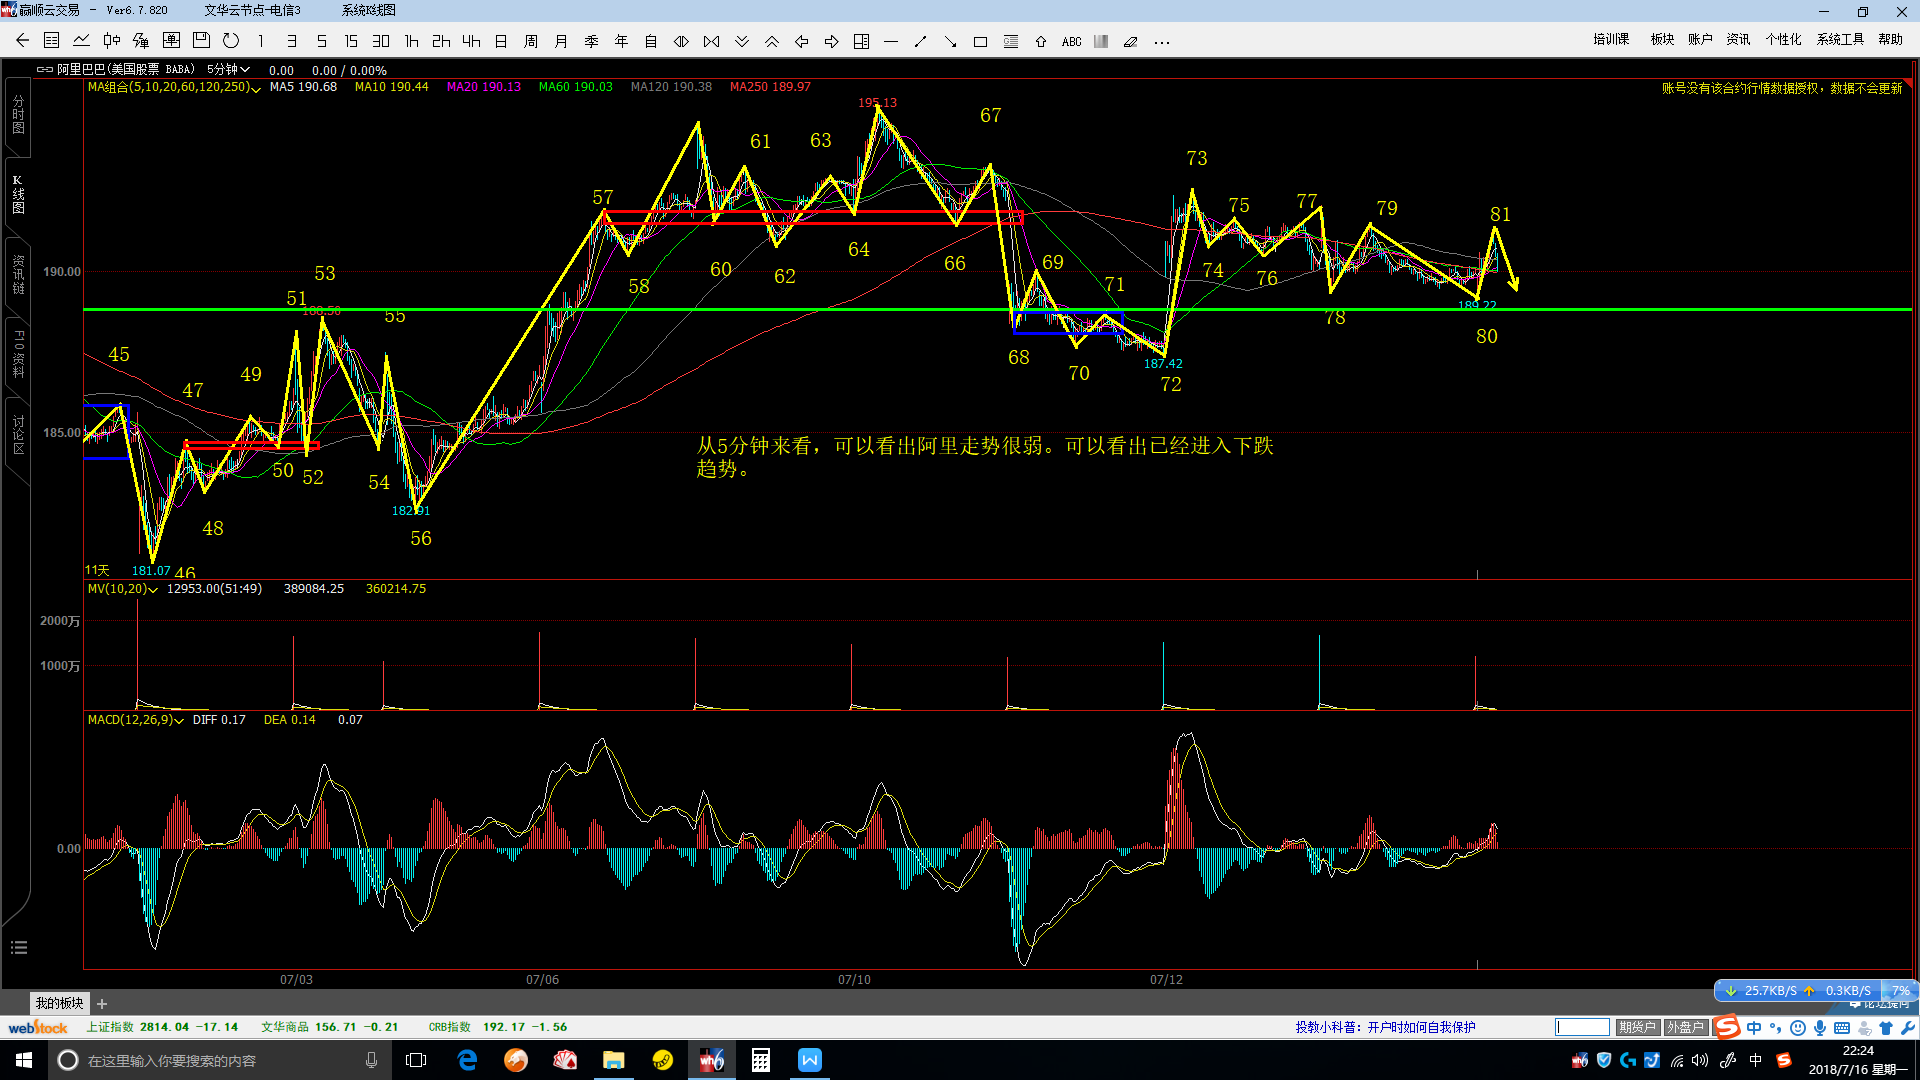
Task: Click the right outline arrow icon
Action: click(x=831, y=41)
